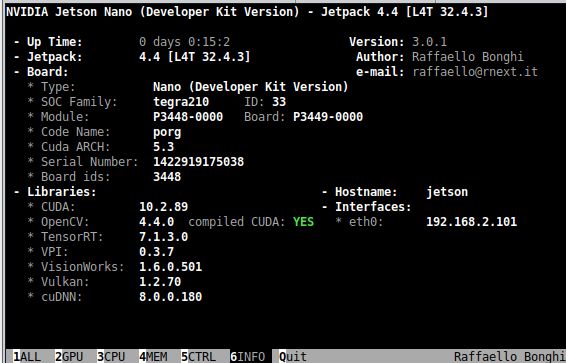
Task: Click the hostname value jetson
Action: tap(447, 192)
